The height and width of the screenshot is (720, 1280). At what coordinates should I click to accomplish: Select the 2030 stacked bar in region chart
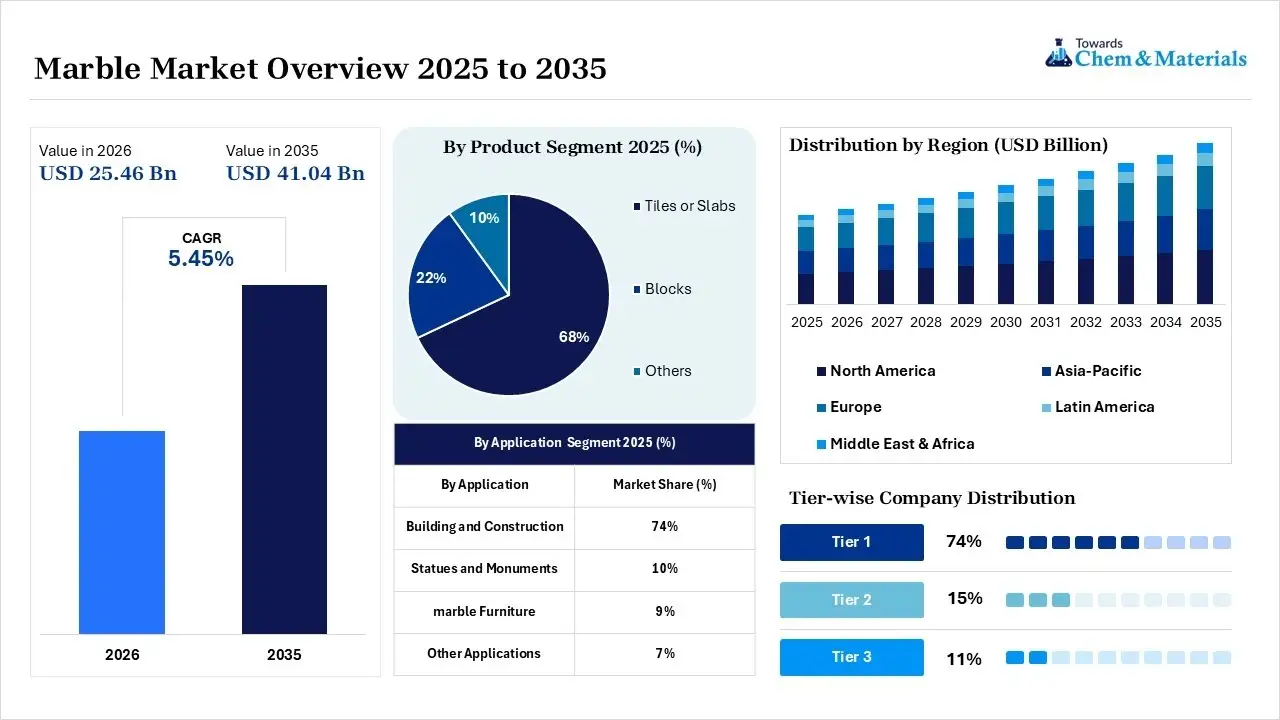1006,244
